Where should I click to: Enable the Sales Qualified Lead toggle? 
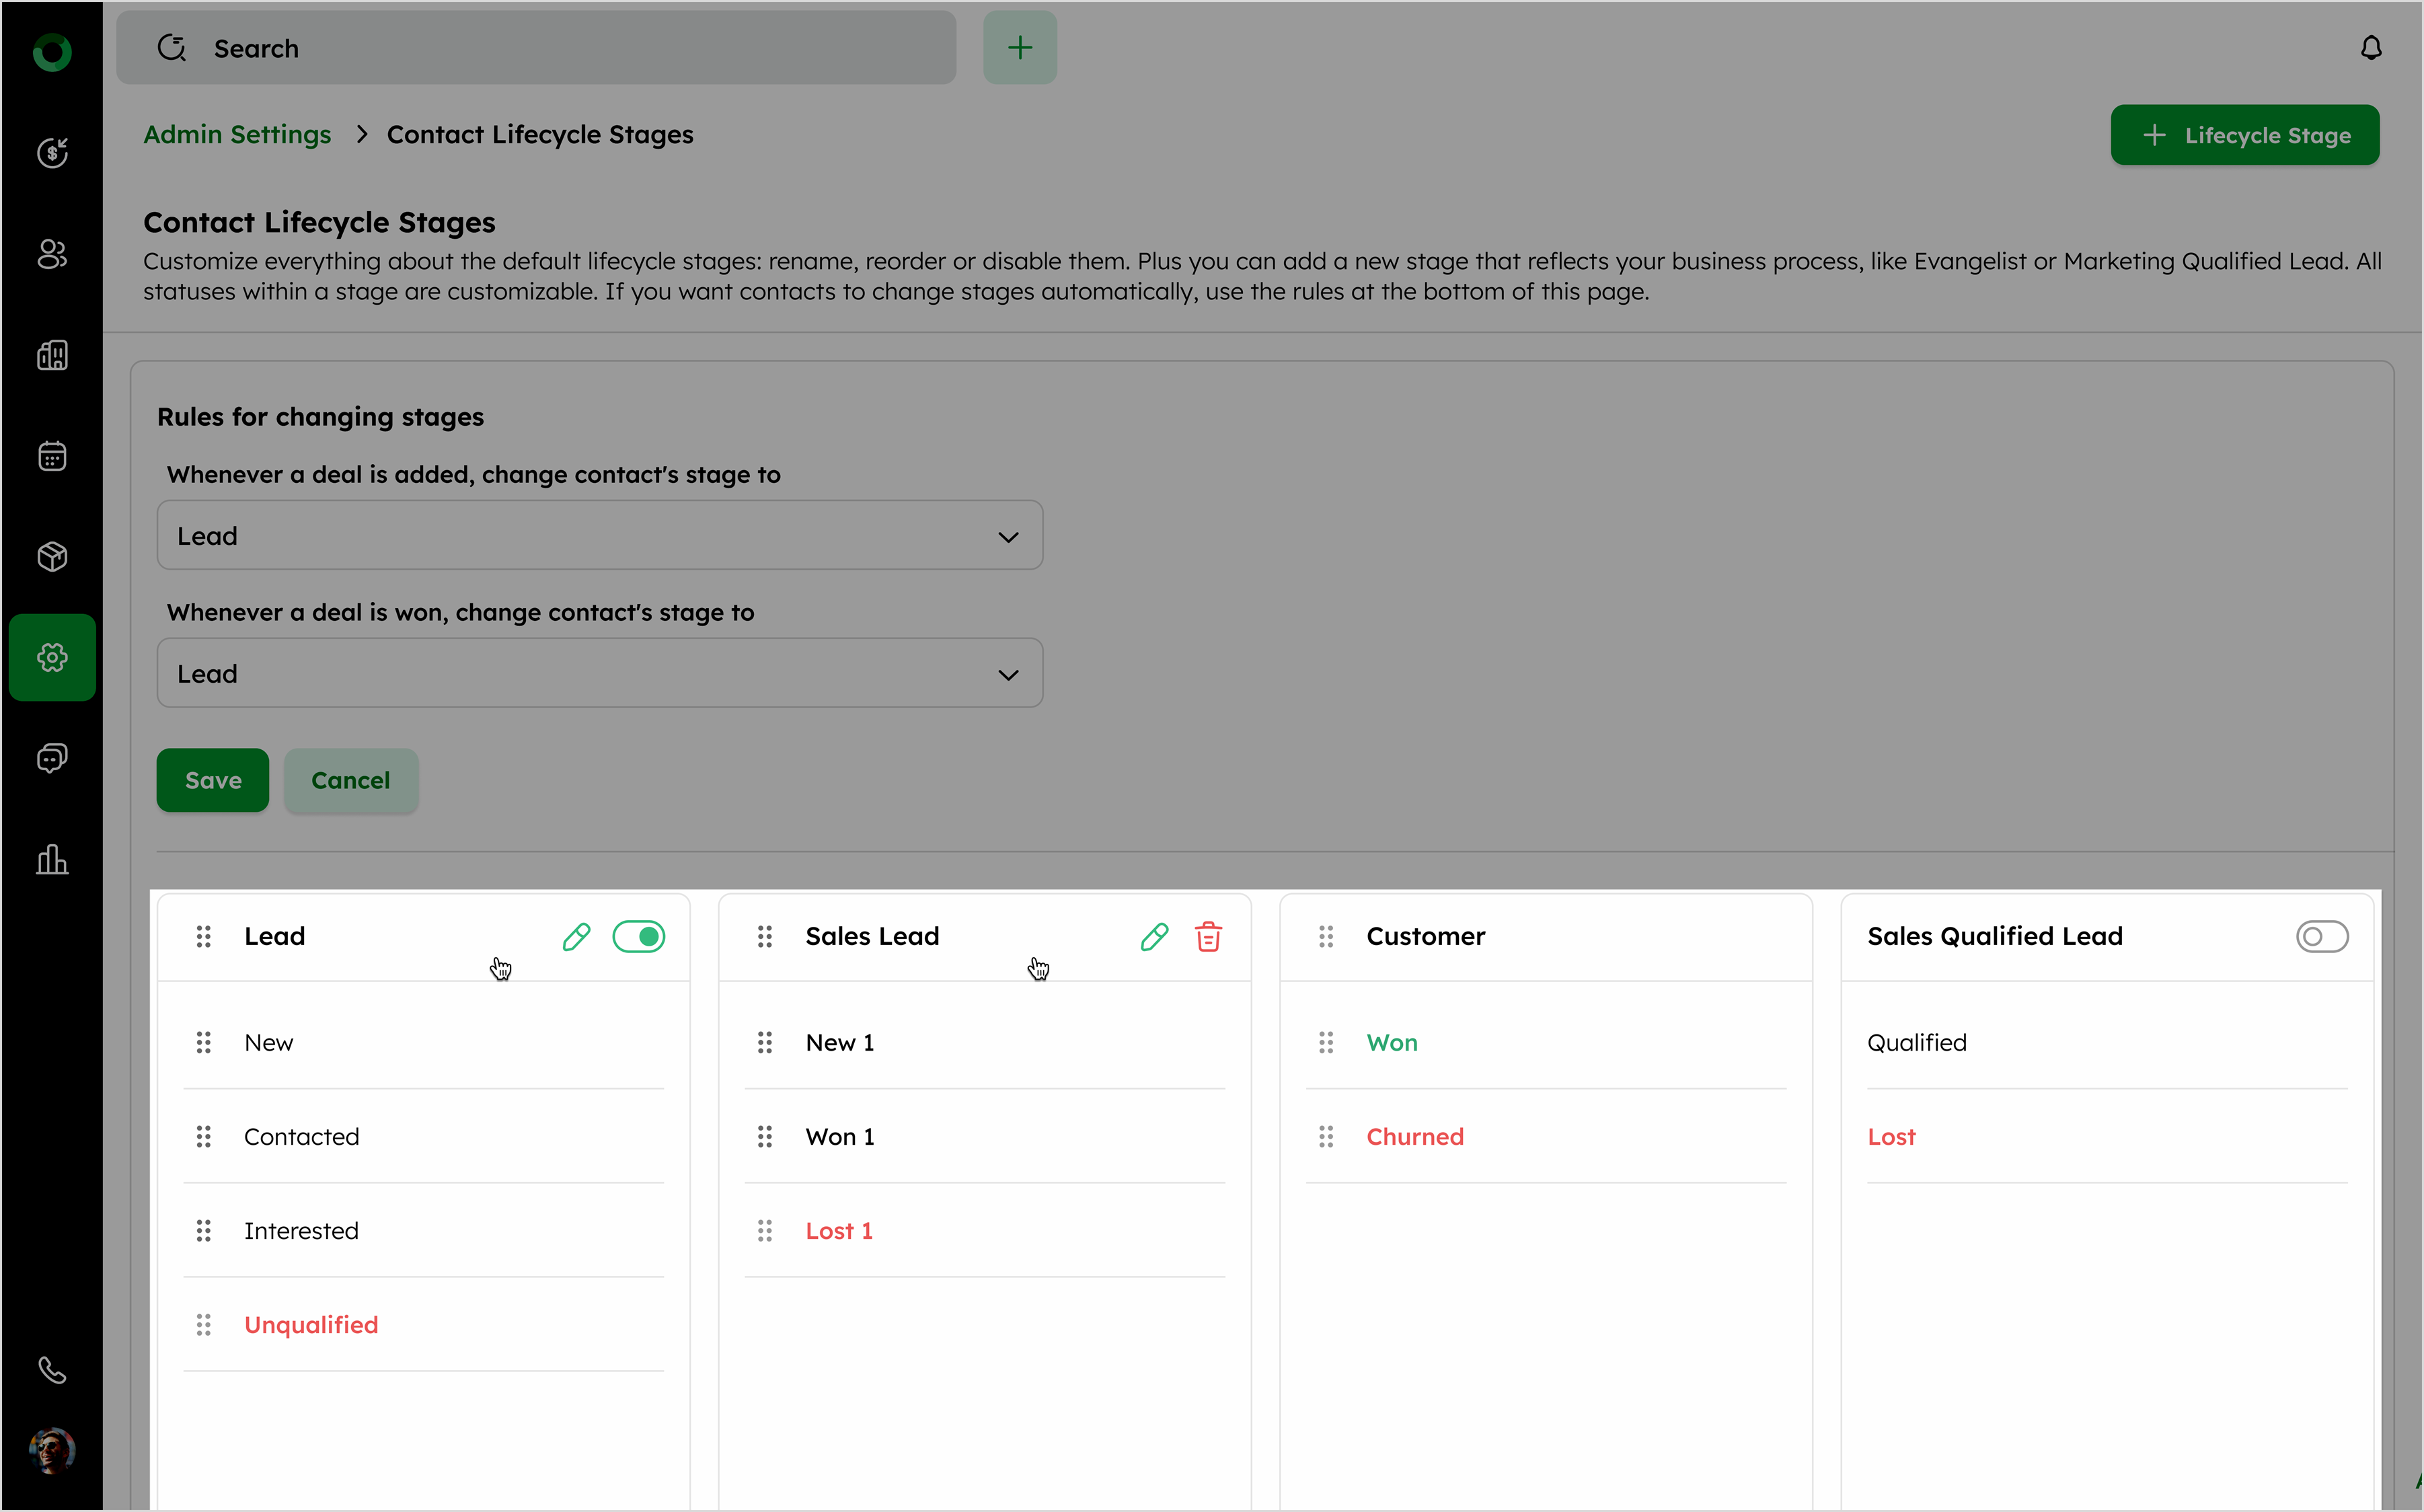(2321, 937)
